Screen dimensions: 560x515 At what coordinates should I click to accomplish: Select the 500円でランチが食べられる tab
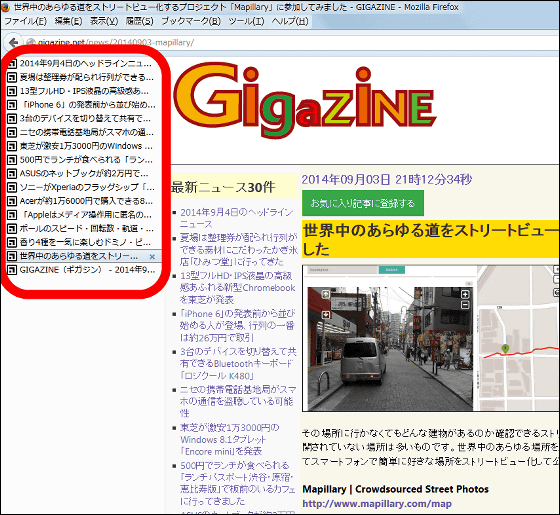[84, 160]
